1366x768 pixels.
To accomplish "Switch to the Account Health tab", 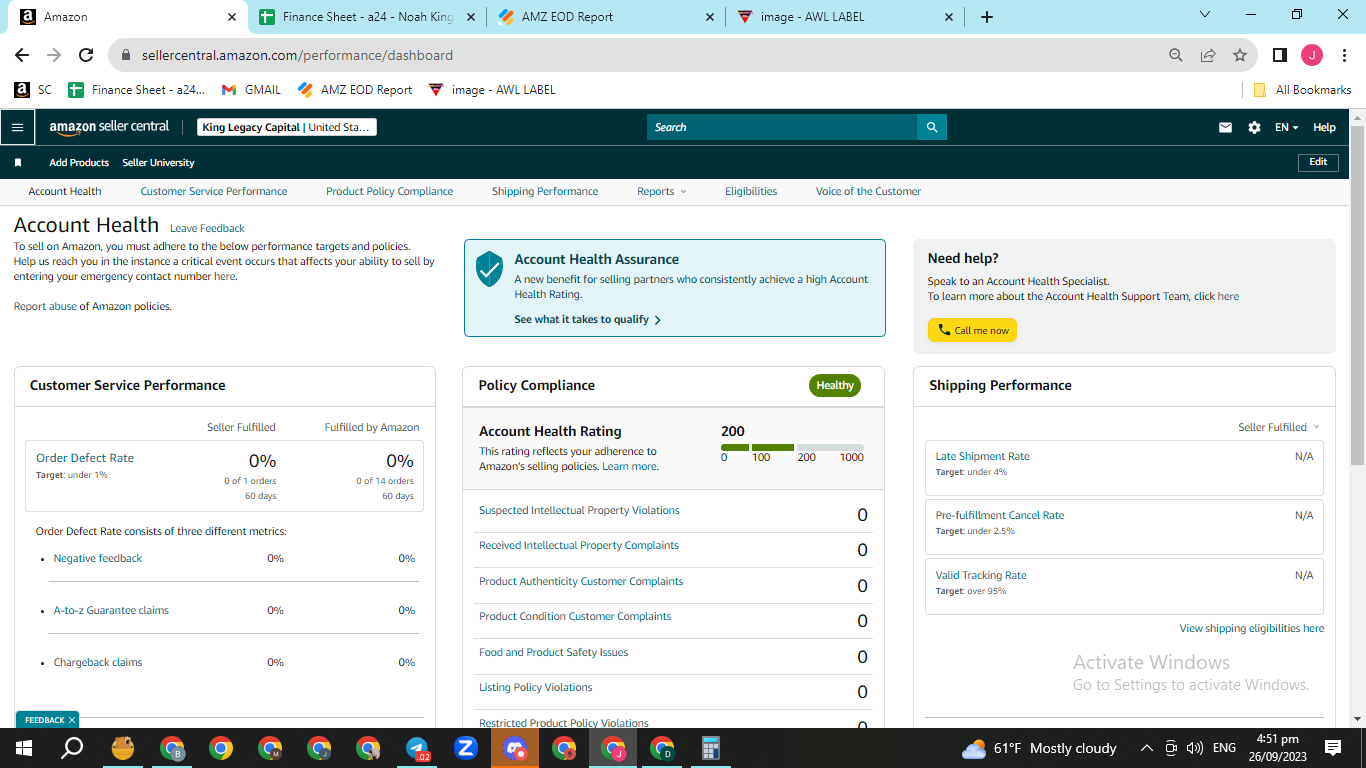I will click(x=65, y=191).
